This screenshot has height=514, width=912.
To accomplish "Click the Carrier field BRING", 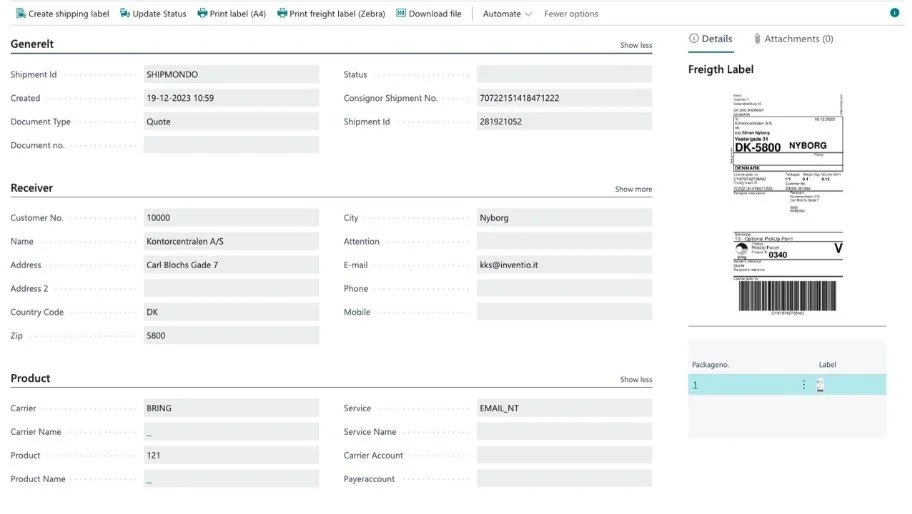I will click(231, 408).
